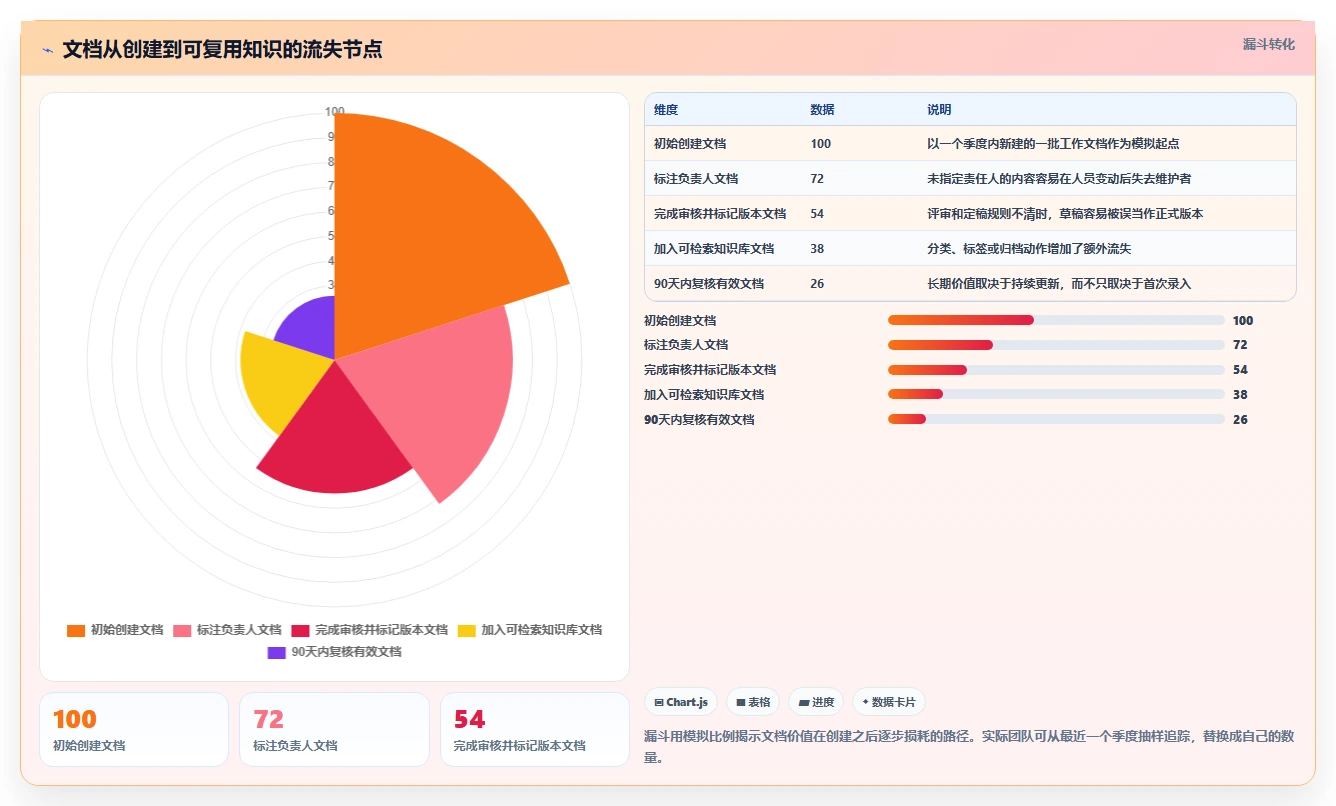Click the value 54 in the table
Viewport: 1336px width, 806px height.
click(x=817, y=214)
